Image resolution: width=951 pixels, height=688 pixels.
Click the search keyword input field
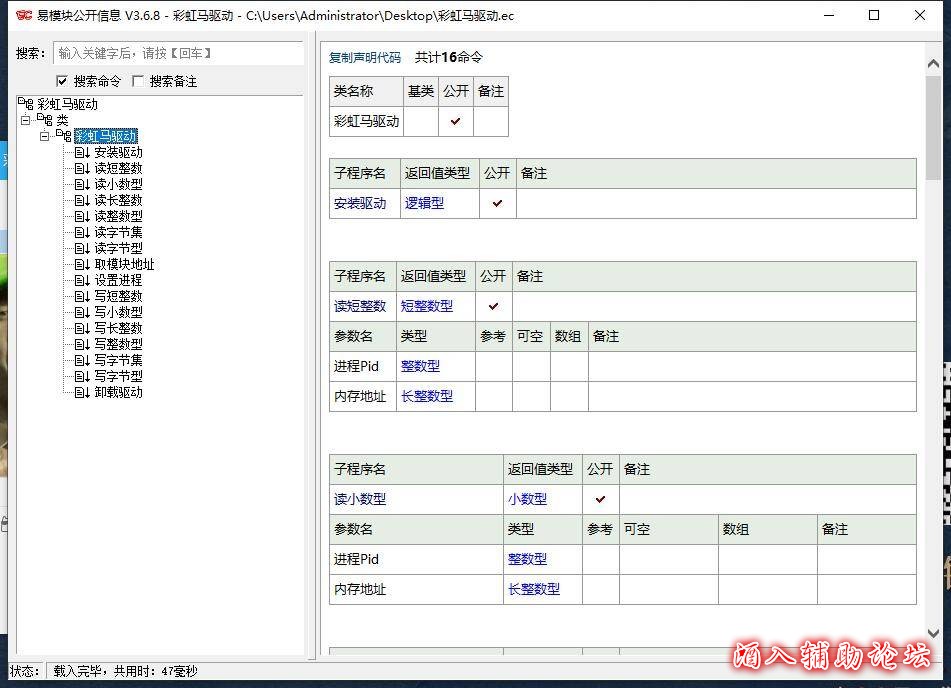[177, 54]
